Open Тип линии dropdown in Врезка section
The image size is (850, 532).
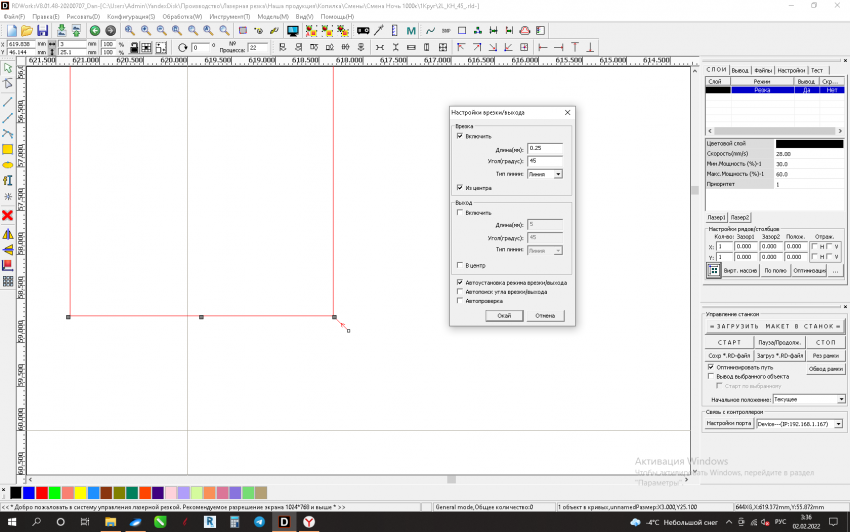558,174
